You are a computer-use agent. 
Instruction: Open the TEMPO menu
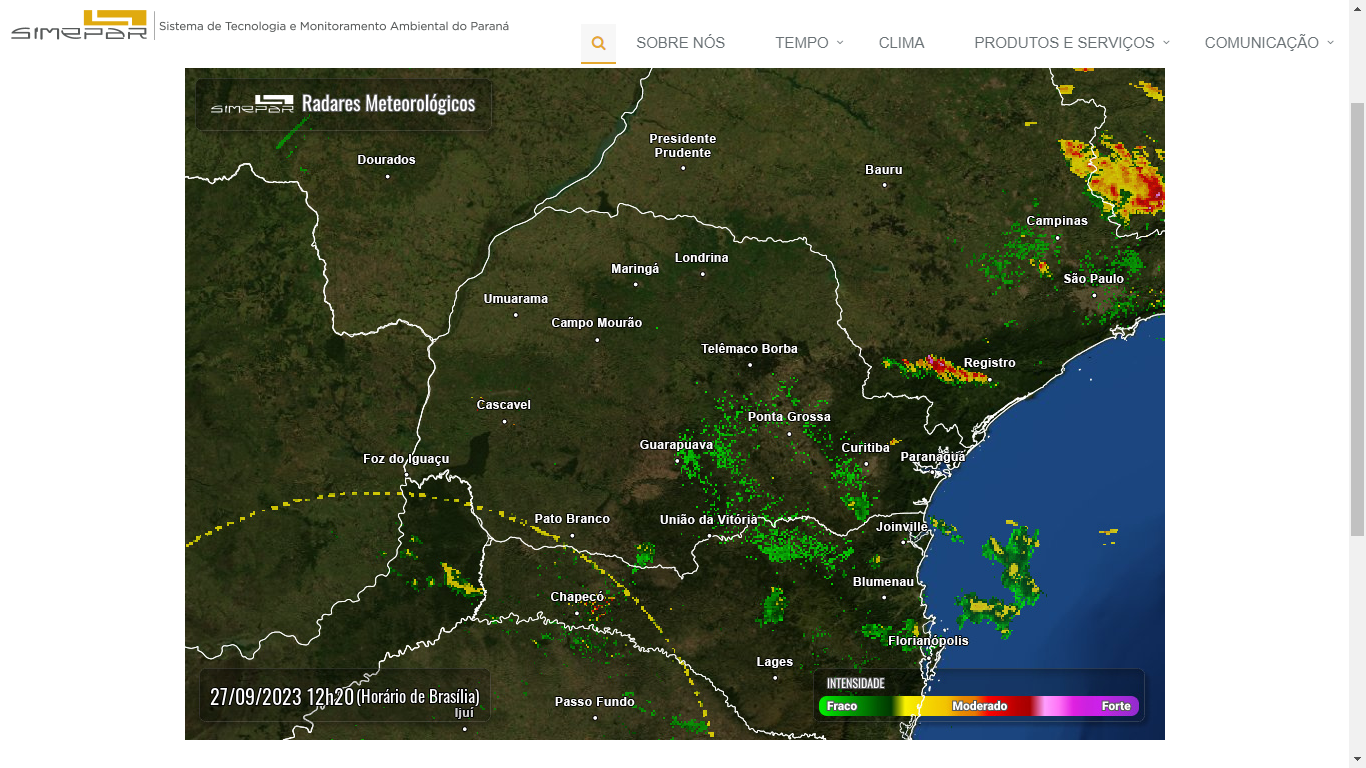(x=802, y=43)
